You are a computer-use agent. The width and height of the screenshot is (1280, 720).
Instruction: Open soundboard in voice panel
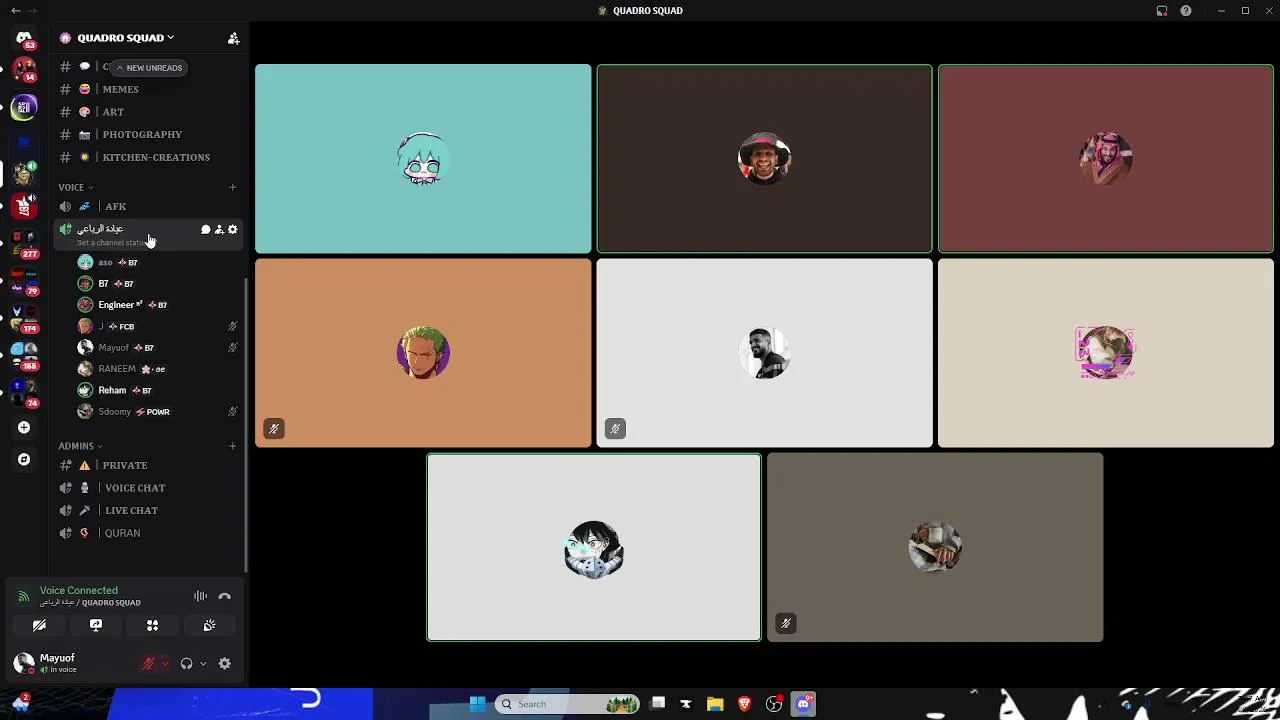pyautogui.click(x=209, y=625)
